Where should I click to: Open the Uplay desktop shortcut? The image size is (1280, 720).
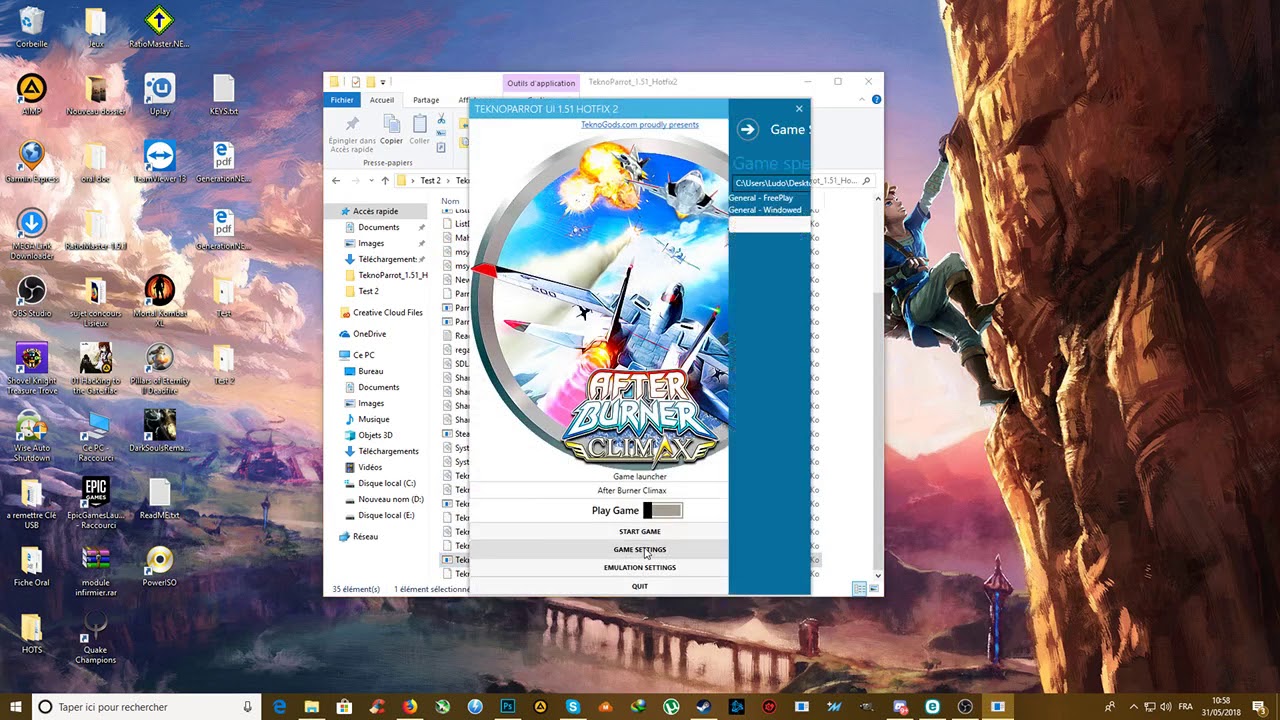tap(160, 95)
